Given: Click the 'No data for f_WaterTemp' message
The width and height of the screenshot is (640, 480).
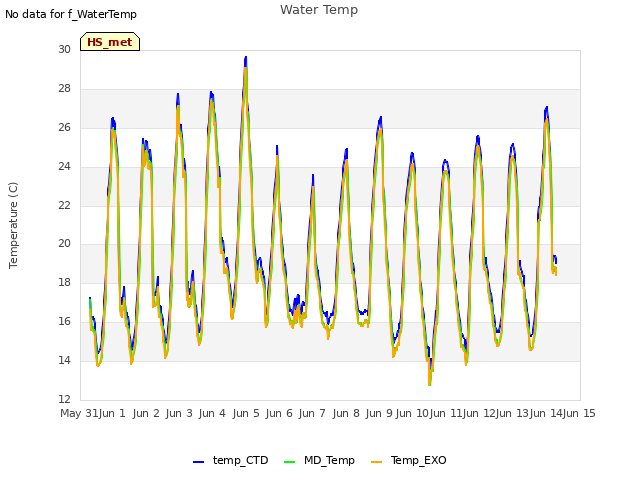Looking at the screenshot, I should [x=71, y=14].
